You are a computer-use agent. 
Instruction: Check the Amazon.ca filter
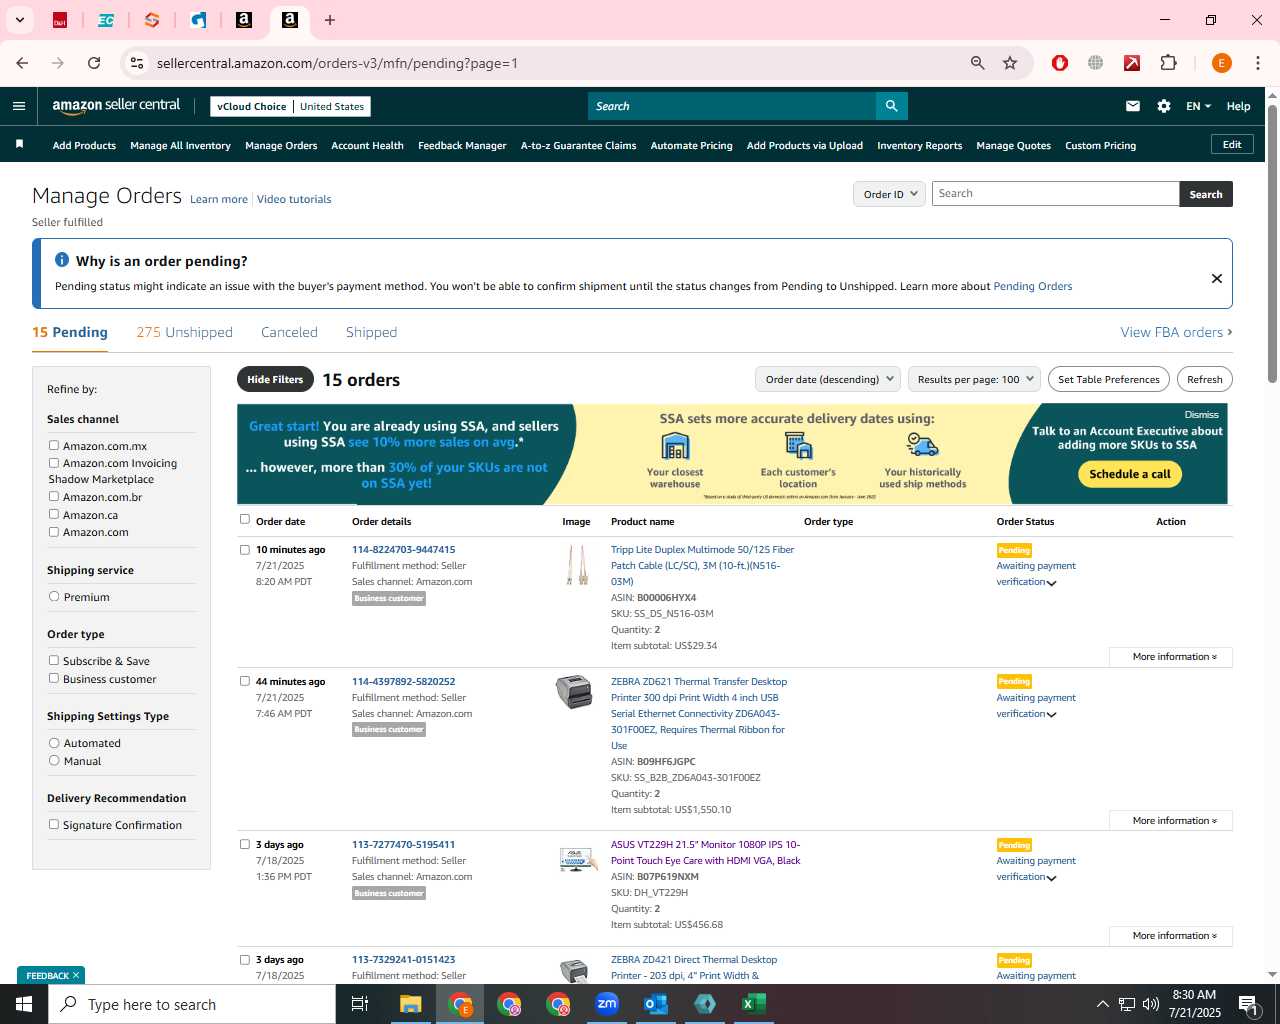click(x=54, y=515)
